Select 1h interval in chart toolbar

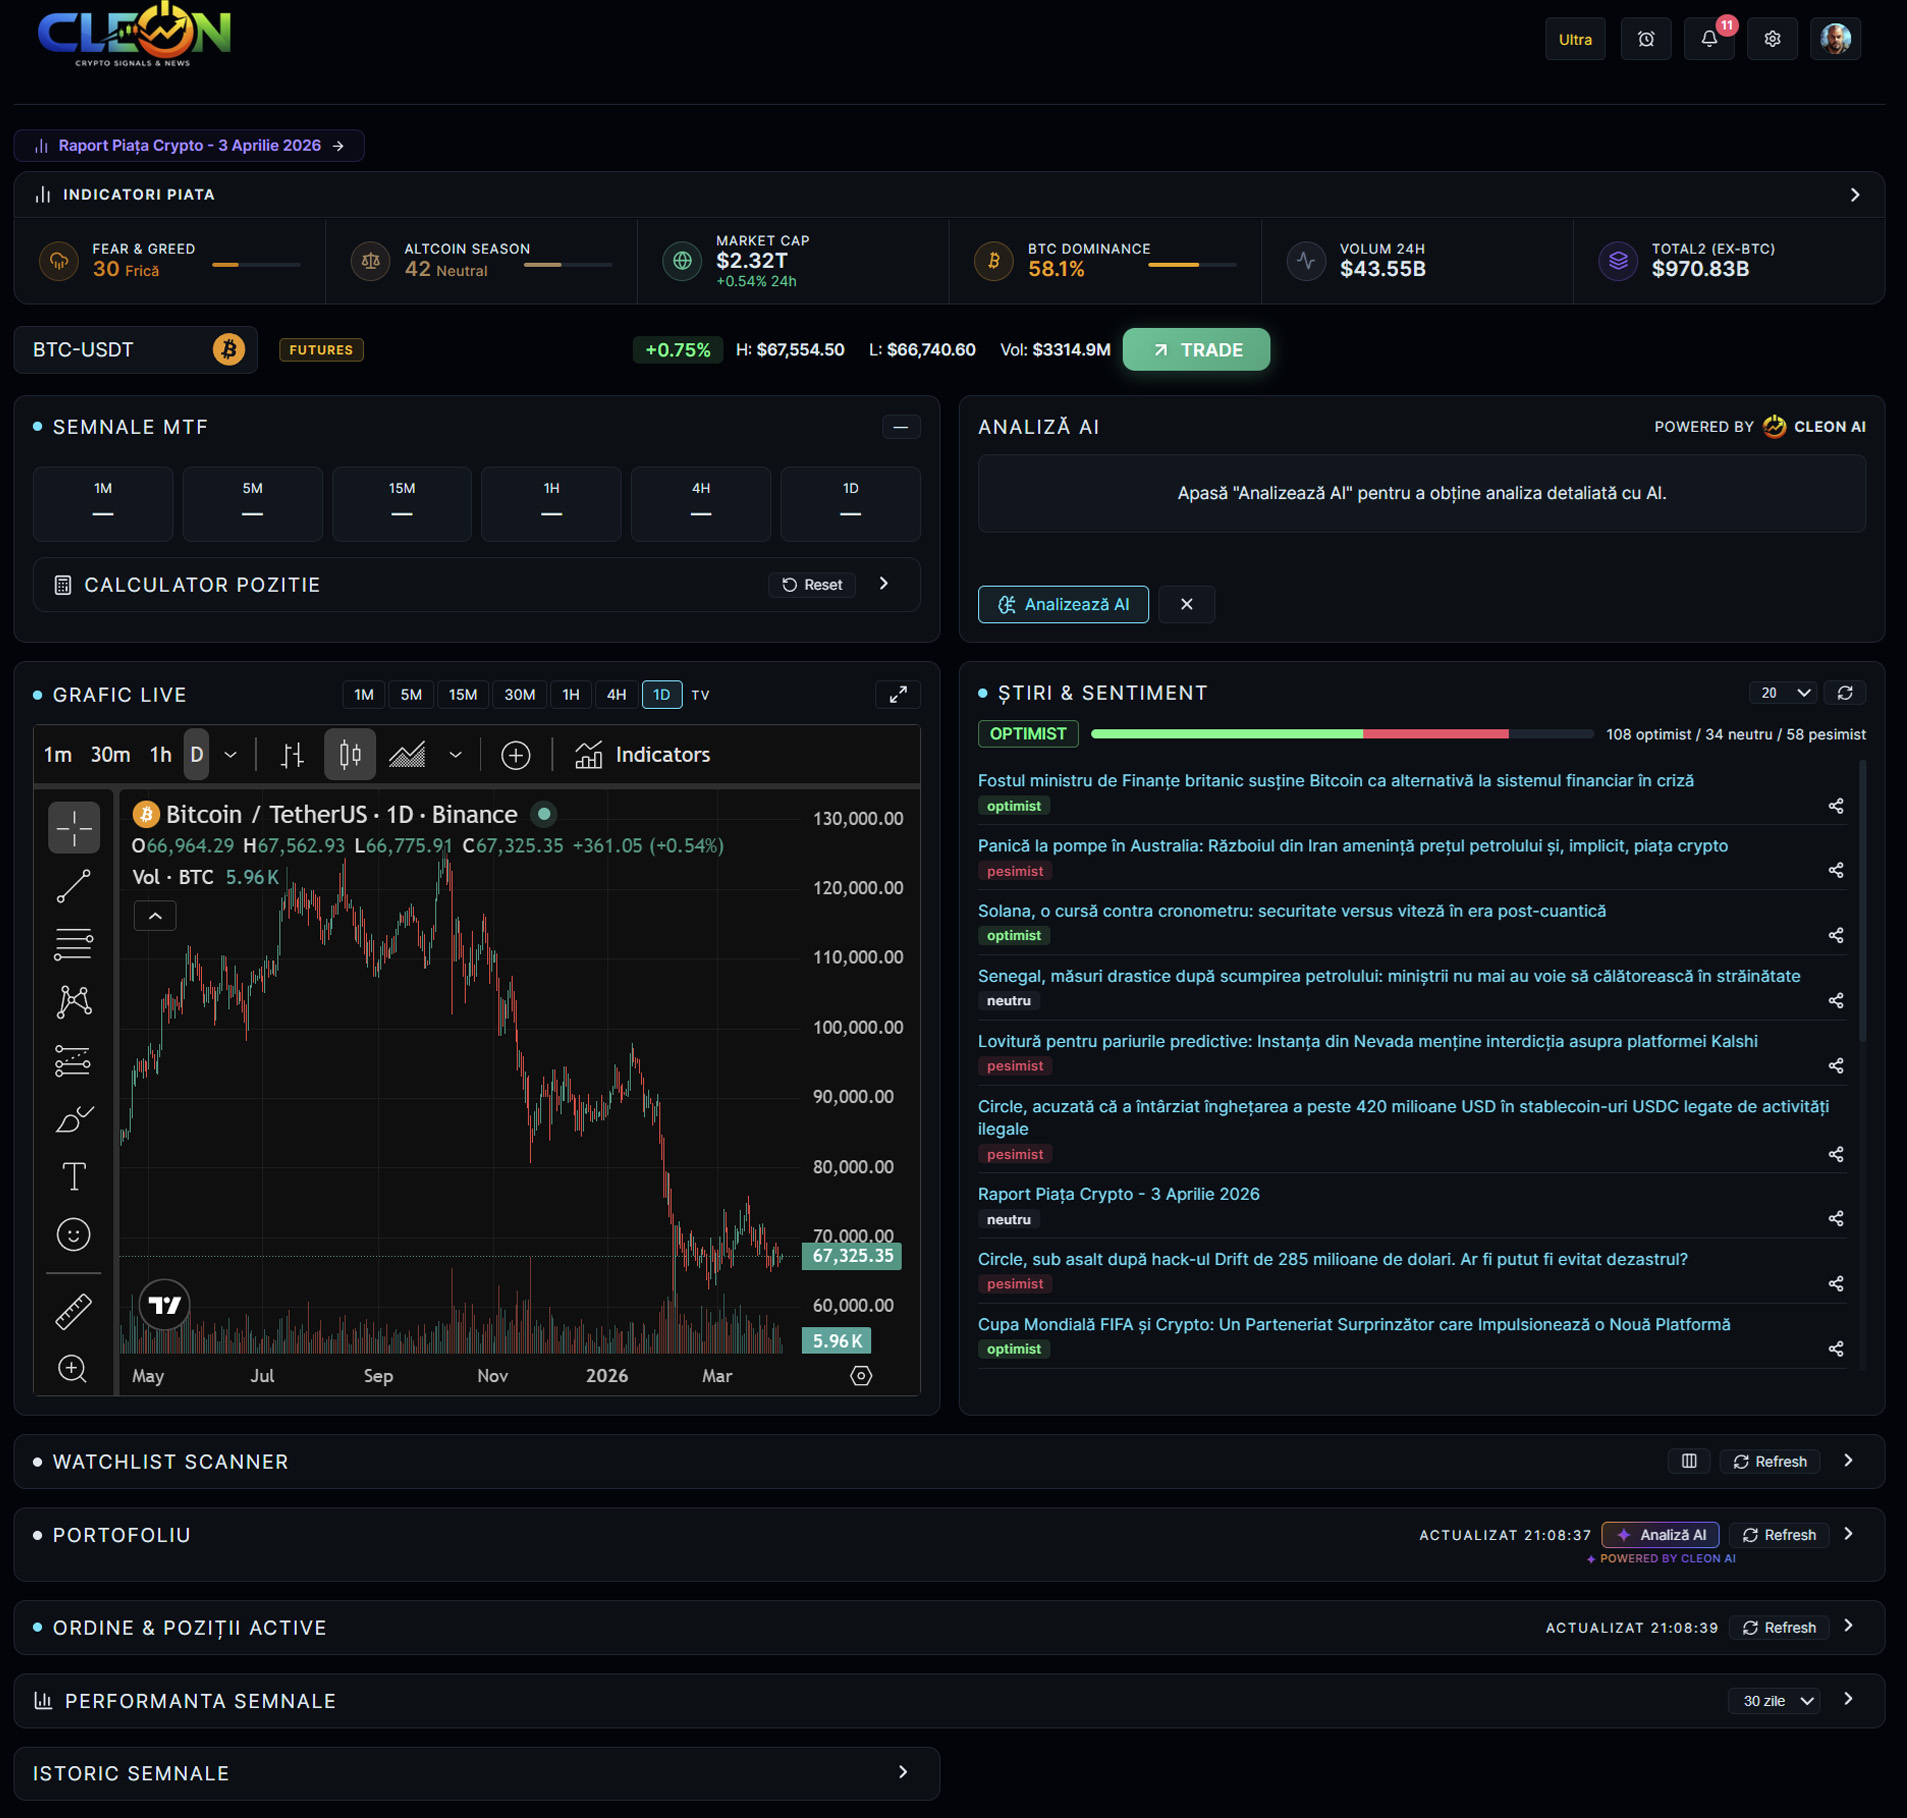click(x=161, y=755)
